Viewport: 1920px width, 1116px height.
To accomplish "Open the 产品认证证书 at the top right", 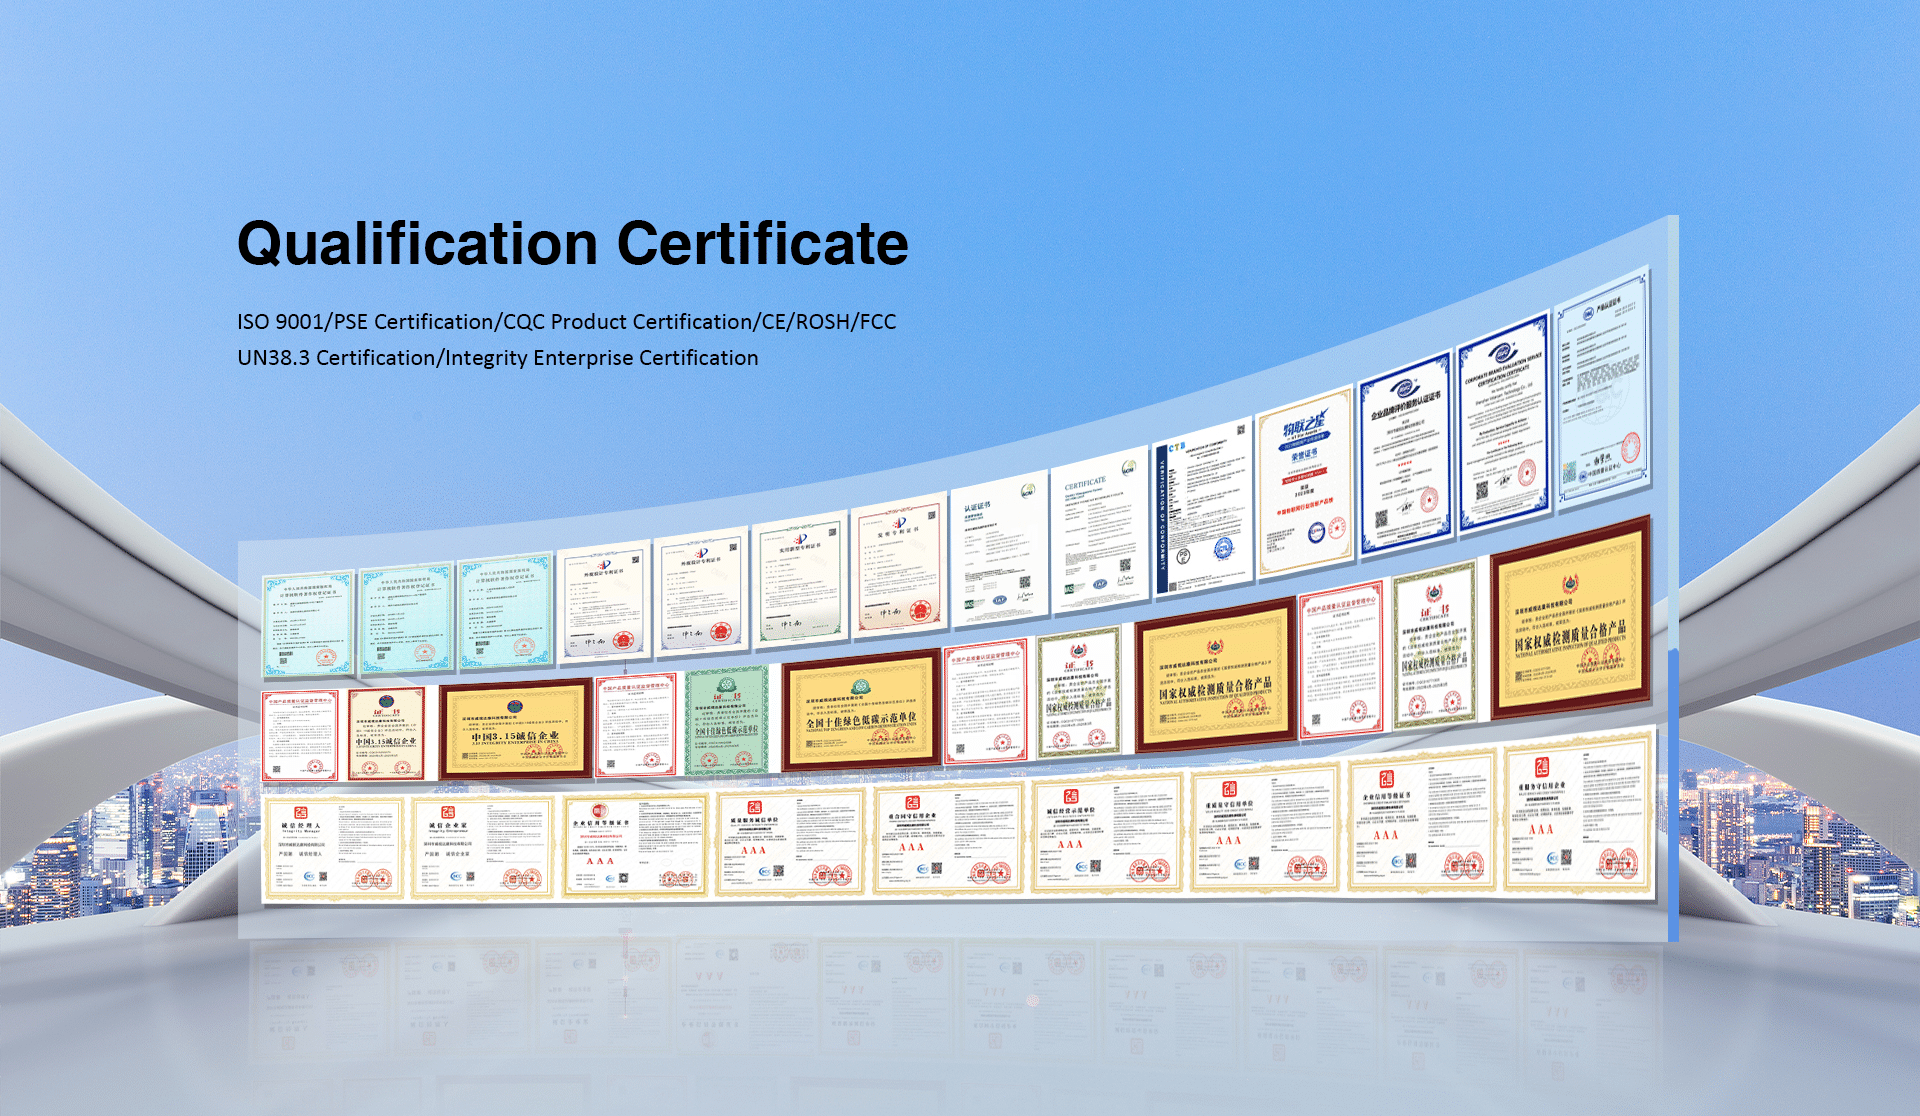I will tap(1602, 390).
